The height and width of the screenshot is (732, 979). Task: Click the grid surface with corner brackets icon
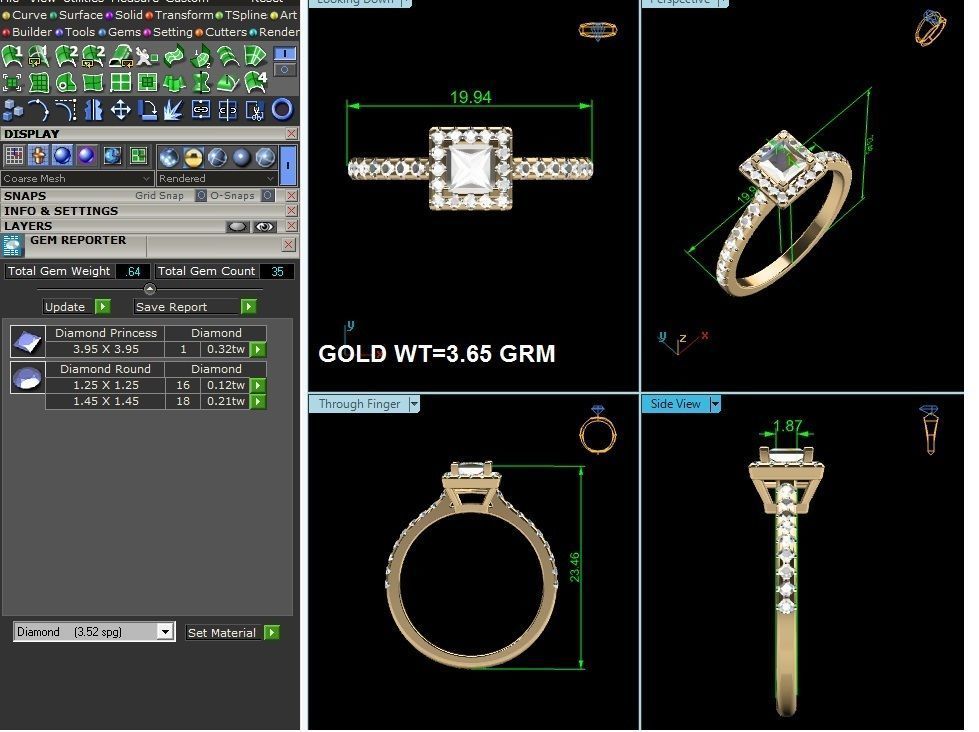point(12,82)
